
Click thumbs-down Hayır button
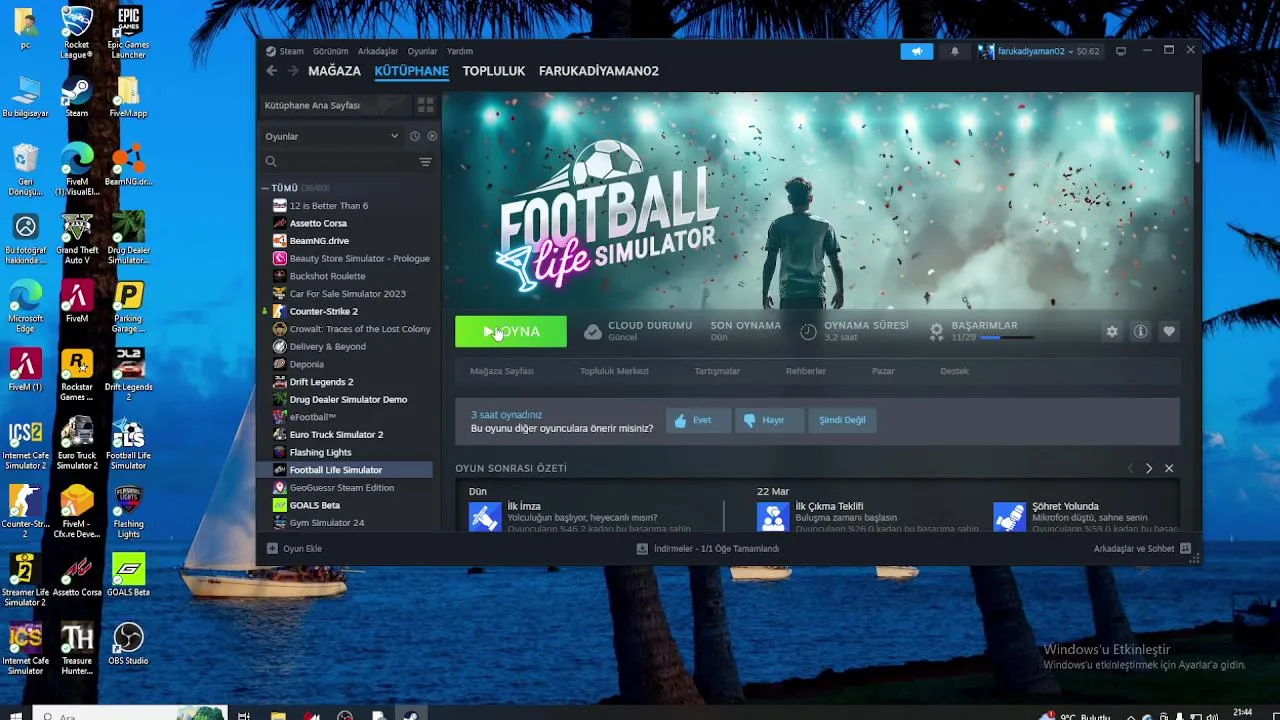pos(768,420)
